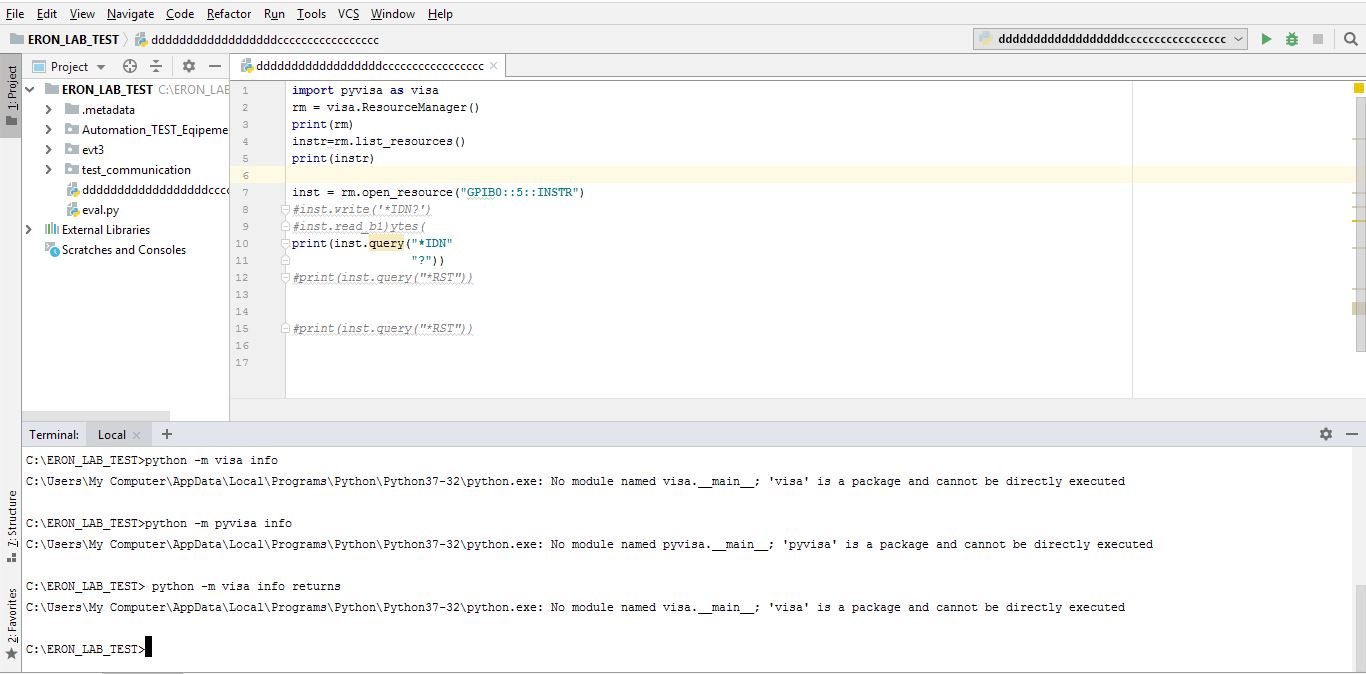1366x674 pixels.
Task: Expand the test_communication folder
Action: pyautogui.click(x=49, y=169)
